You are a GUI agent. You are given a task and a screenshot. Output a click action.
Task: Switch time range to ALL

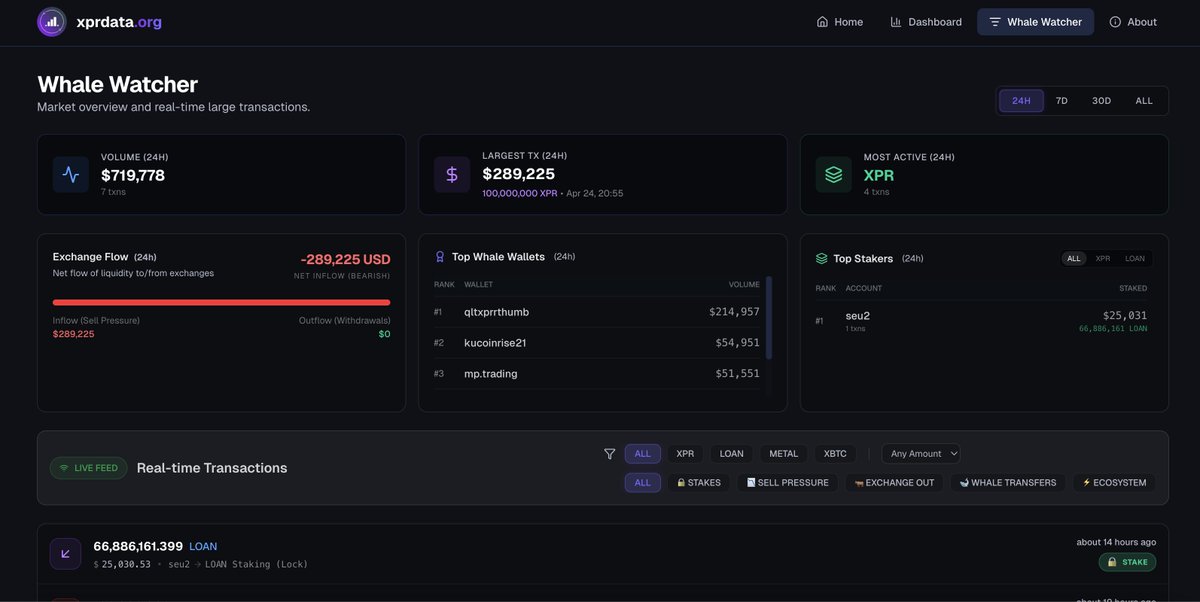pos(1144,101)
